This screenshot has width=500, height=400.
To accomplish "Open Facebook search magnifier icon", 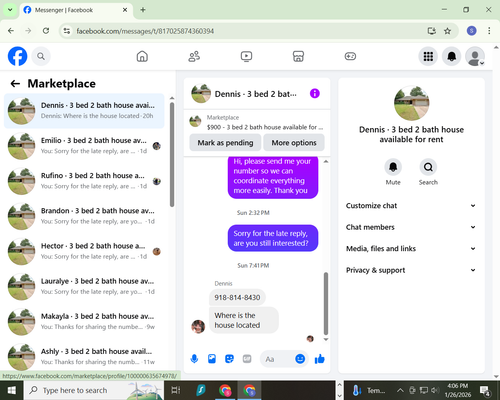I will pyautogui.click(x=41, y=56).
